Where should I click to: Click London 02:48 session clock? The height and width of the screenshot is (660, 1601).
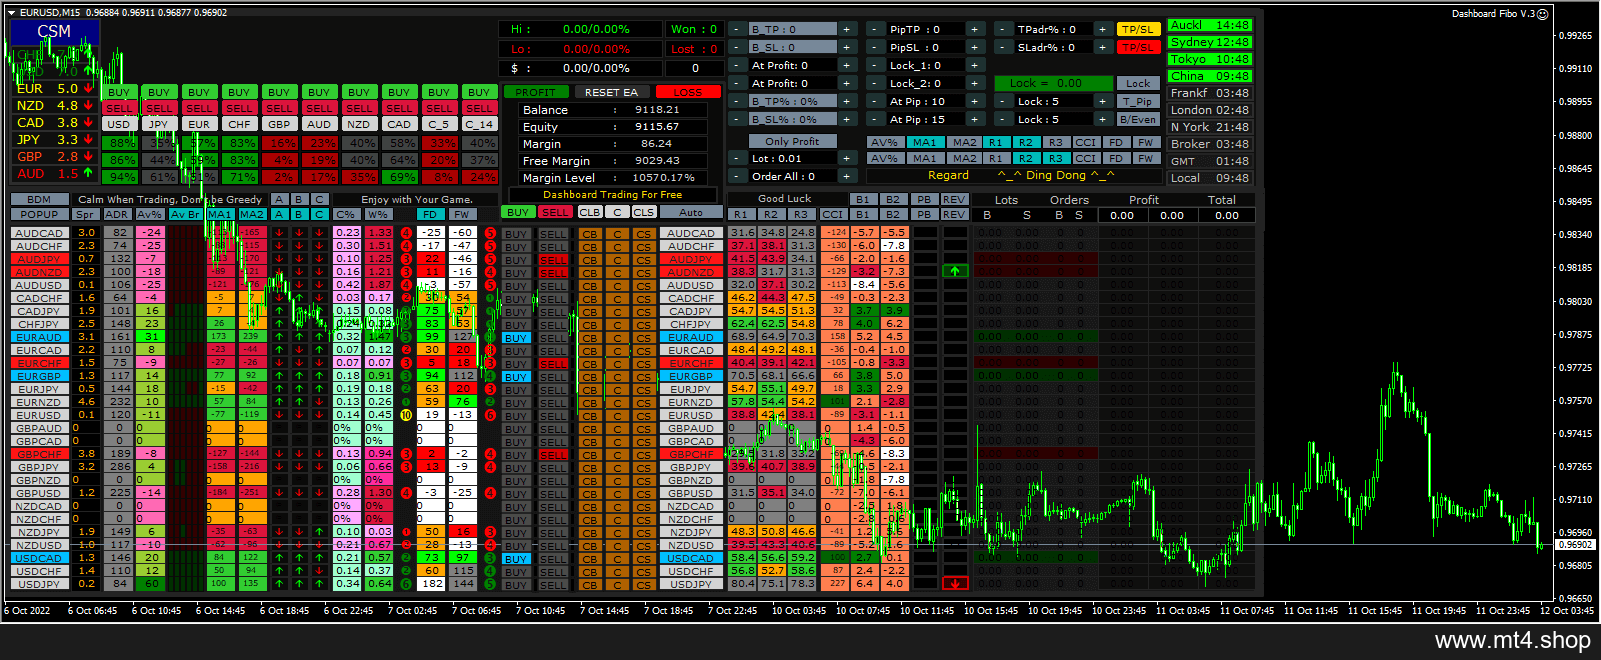(x=1210, y=110)
